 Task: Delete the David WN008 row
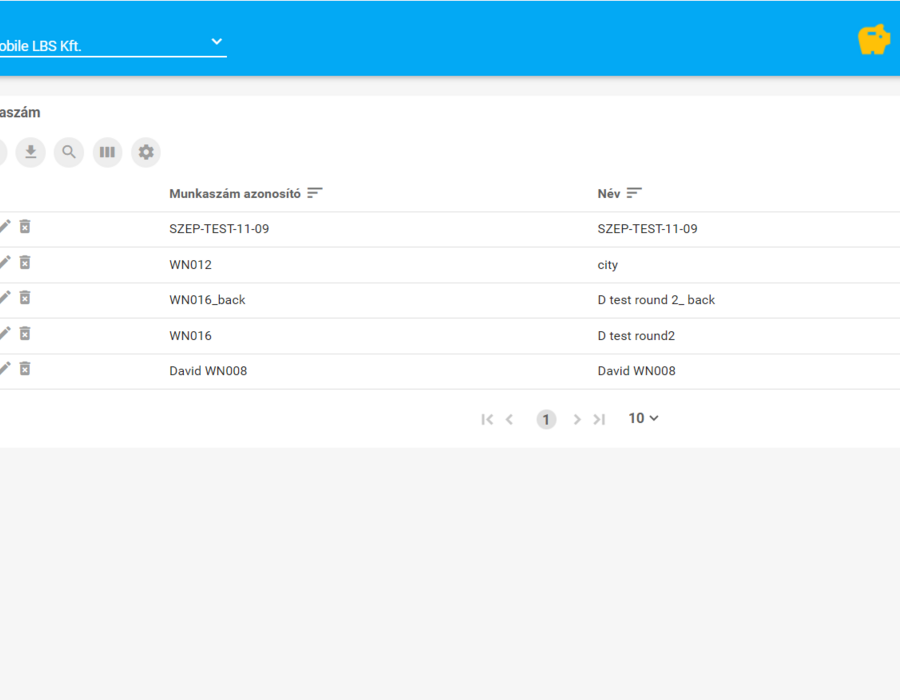click(25, 368)
